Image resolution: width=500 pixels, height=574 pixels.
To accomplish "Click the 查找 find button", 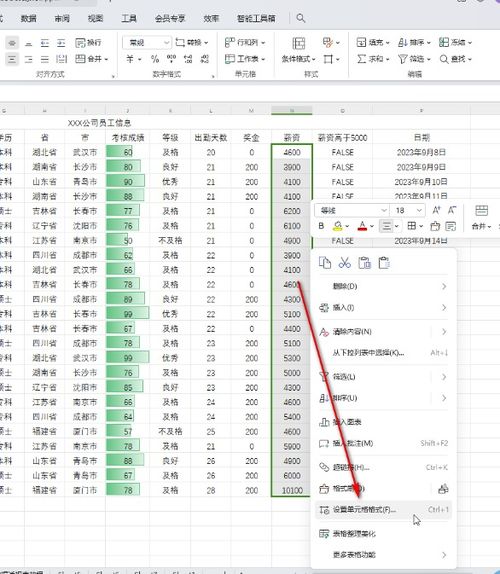I will [x=454, y=59].
